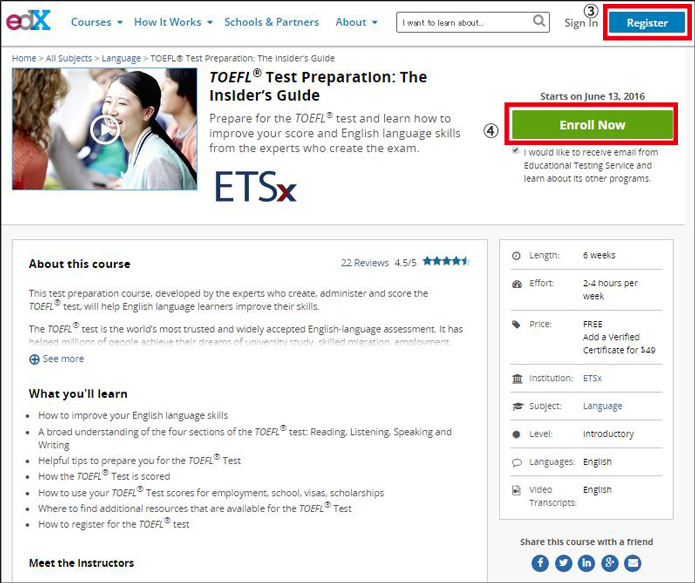Viewport: 695px width, 583px height.
Task: Click the graduation cap Subject icon
Action: tap(517, 406)
